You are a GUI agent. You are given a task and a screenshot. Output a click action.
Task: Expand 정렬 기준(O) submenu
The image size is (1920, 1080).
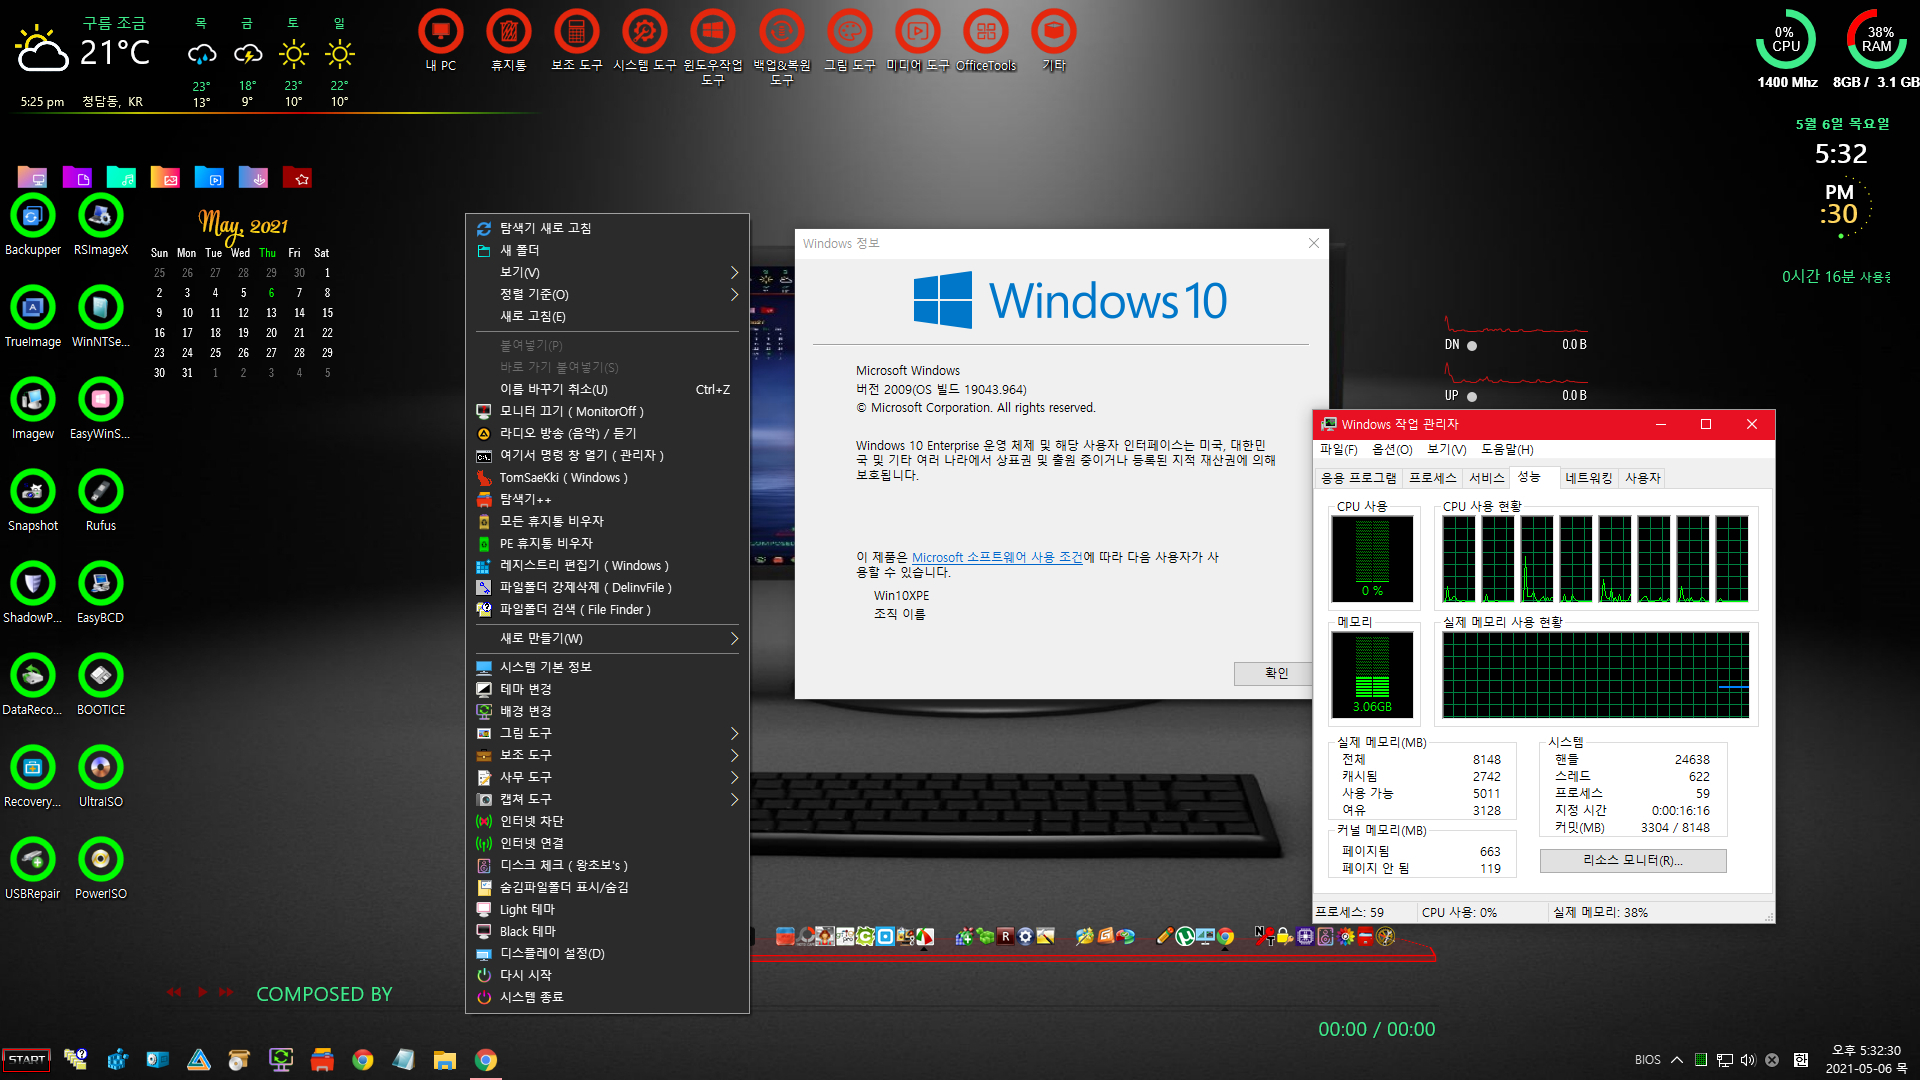(607, 294)
